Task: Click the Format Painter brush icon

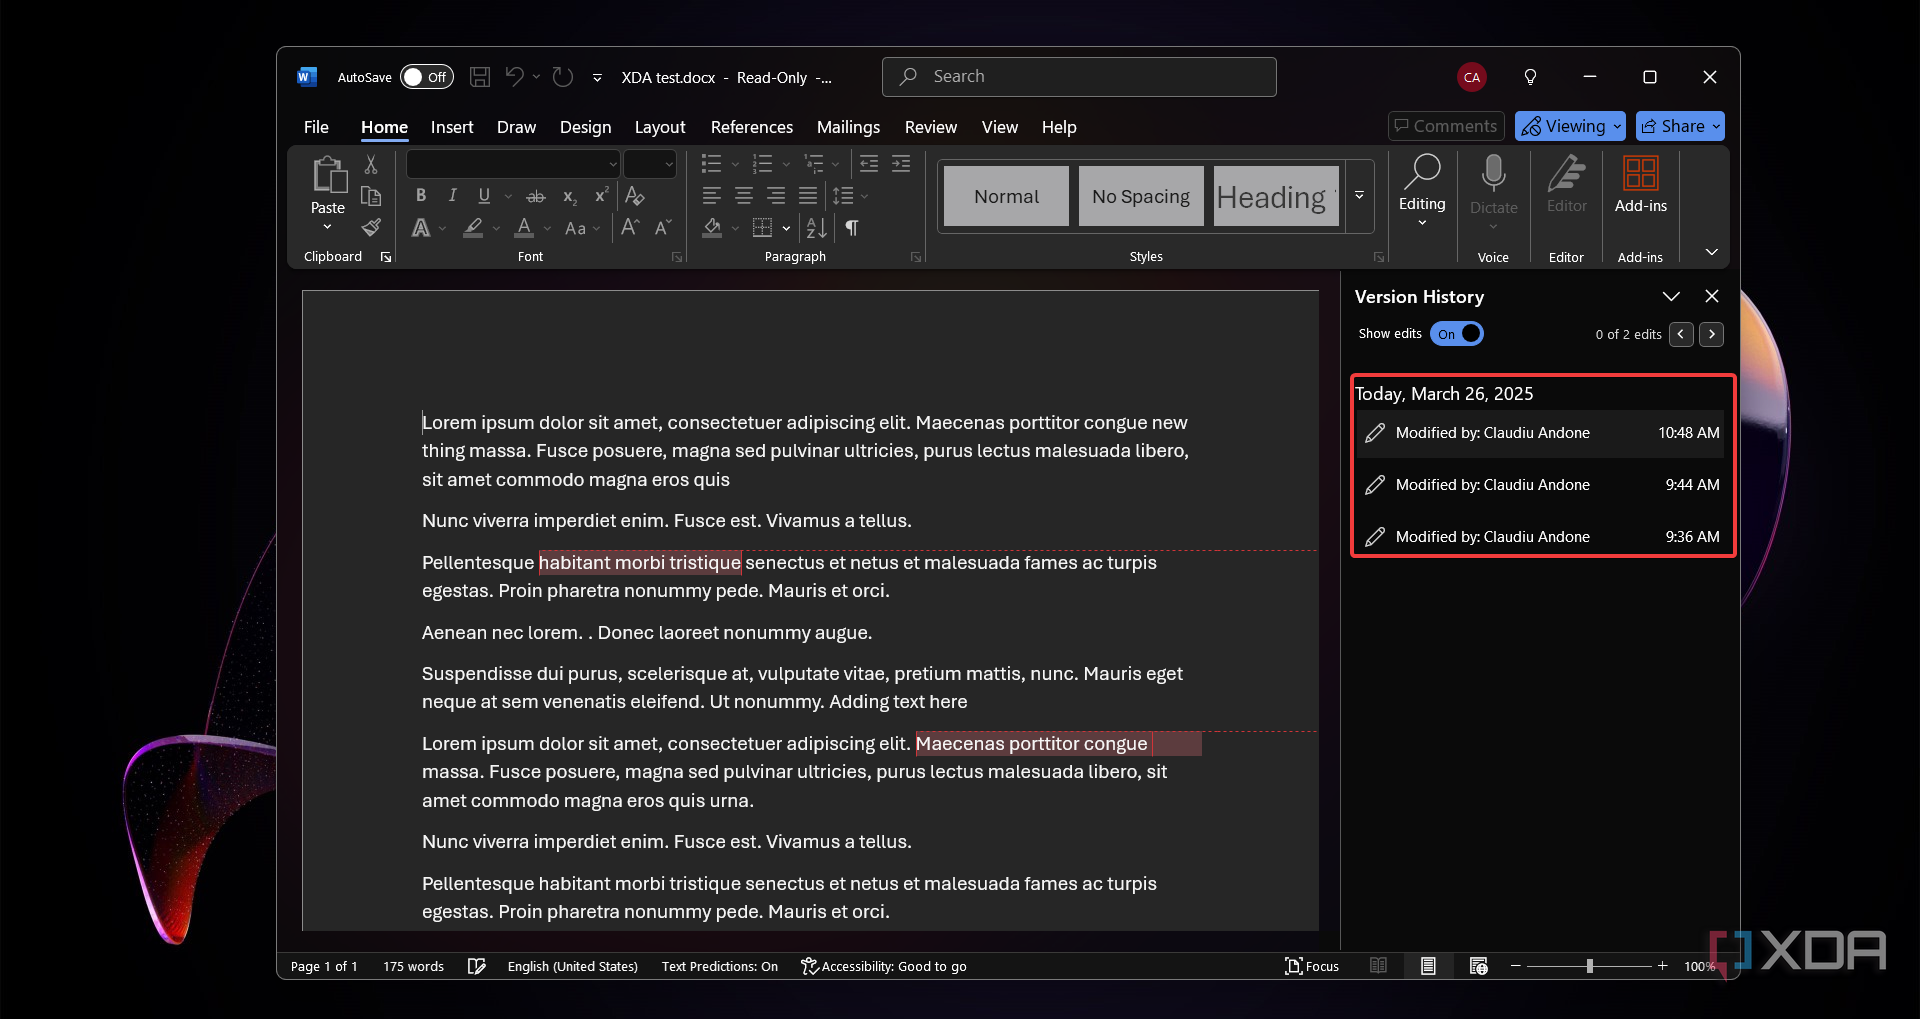Action: 371,228
